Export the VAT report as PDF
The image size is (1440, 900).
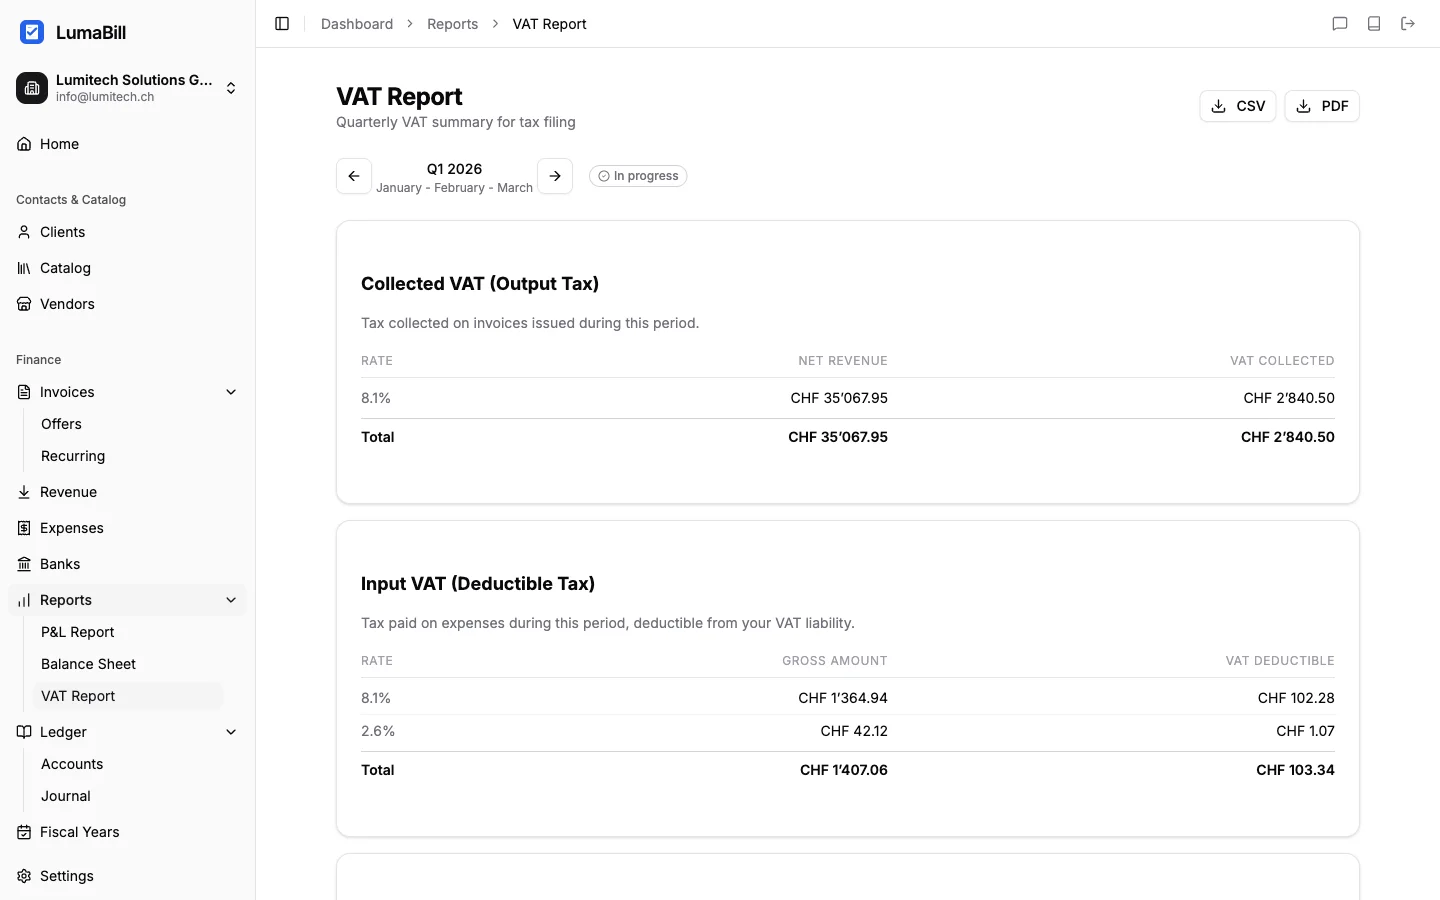[x=1322, y=105]
